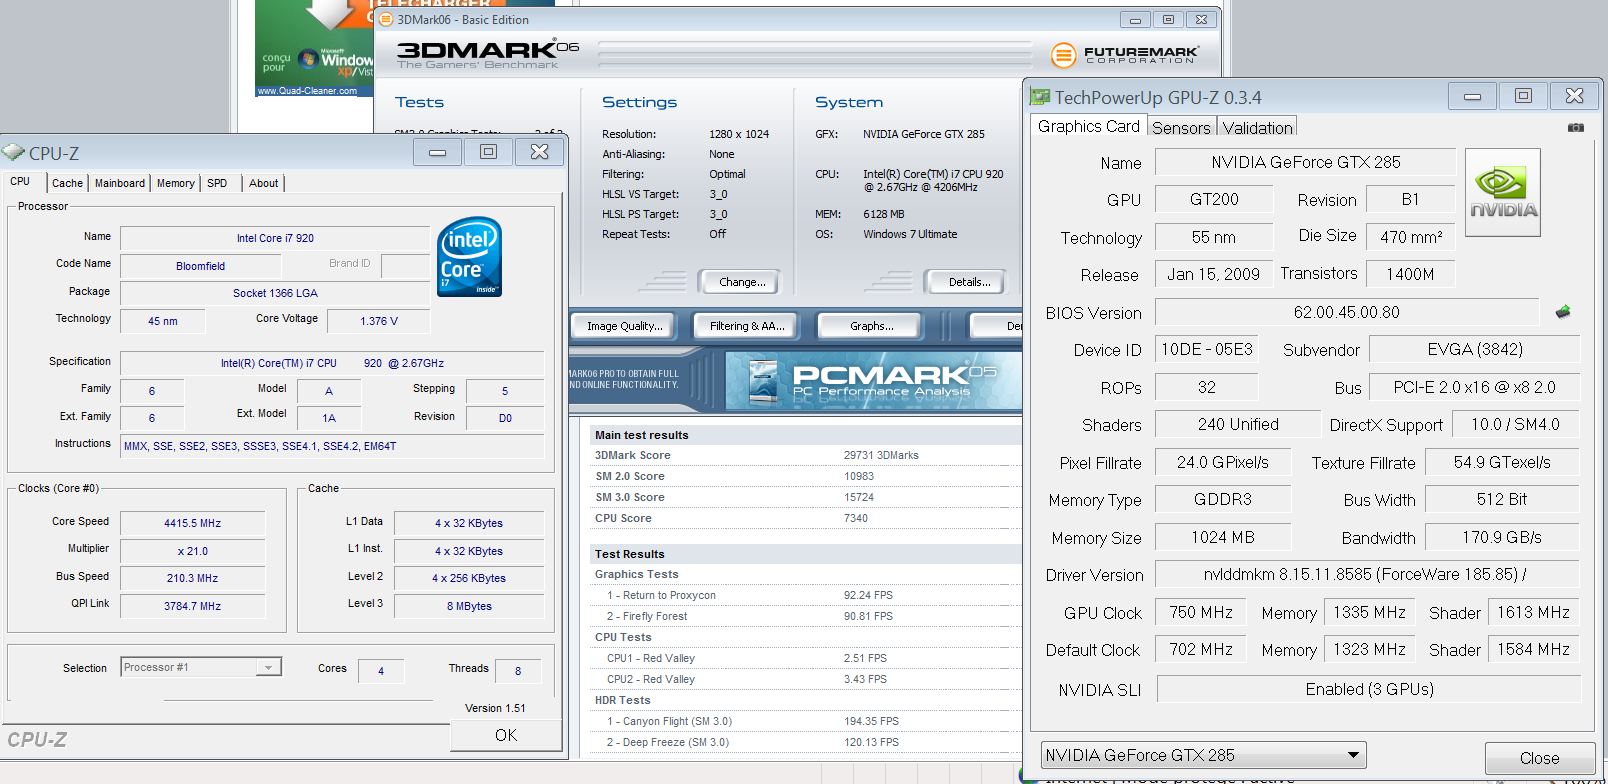Screen dimensions: 1608x784
Task: Click the Core Voltage value 1.376 V
Action: point(379,321)
